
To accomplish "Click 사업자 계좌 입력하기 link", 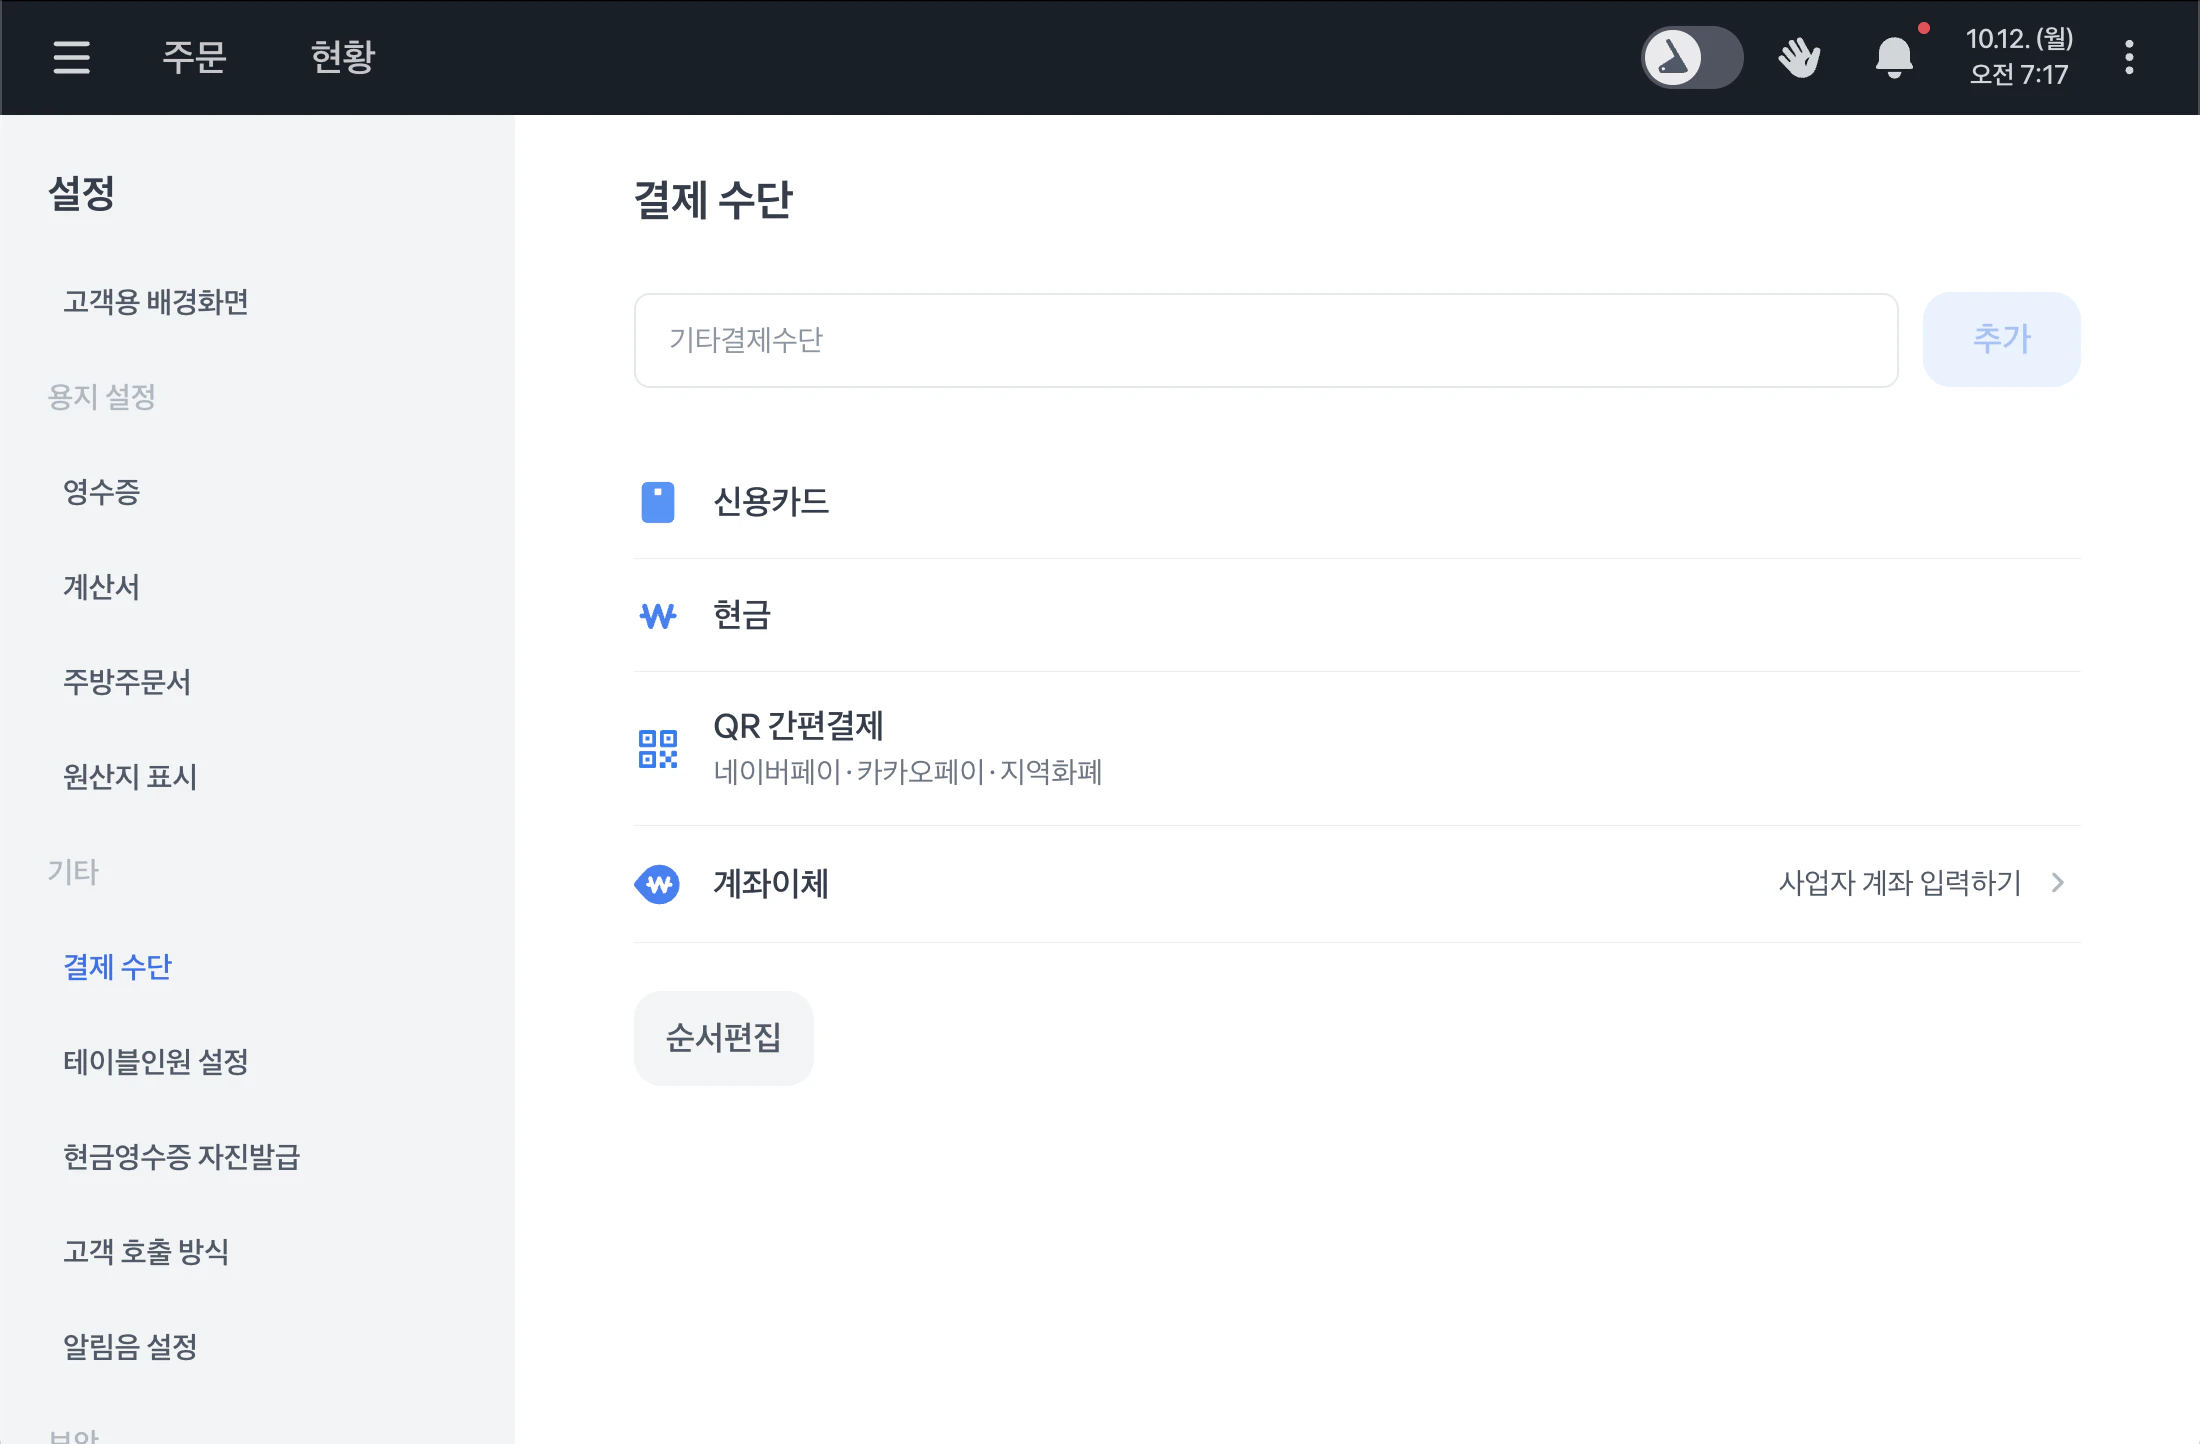I will 1900,883.
